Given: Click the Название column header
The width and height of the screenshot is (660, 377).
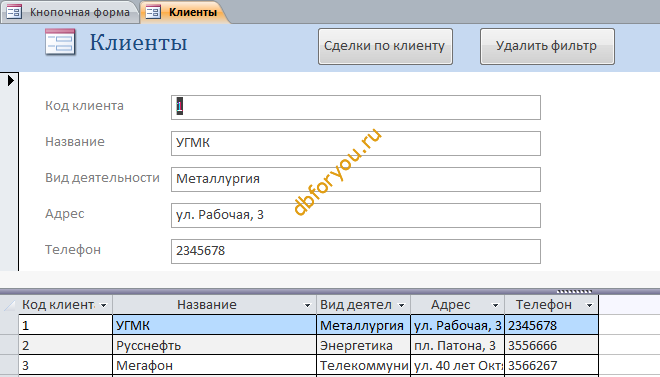Looking at the screenshot, I should tap(214, 305).
